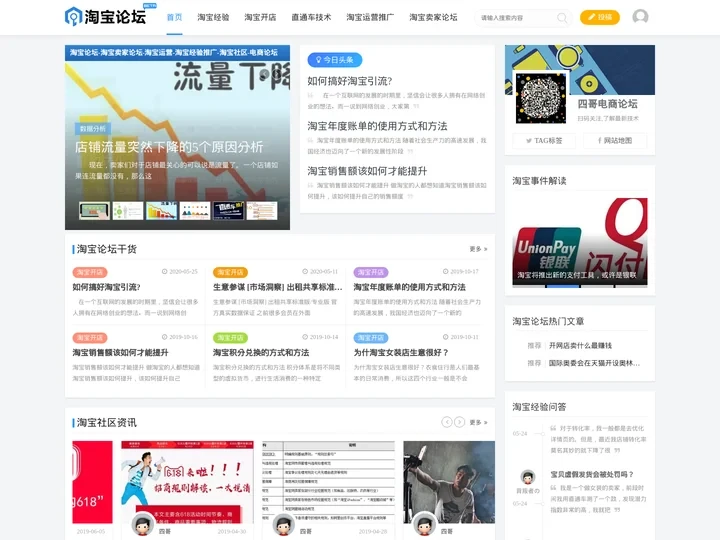Open headline 淘宝销售额该如何才能提升
Image resolution: width=720 pixels, height=540 pixels.
[x=367, y=171]
